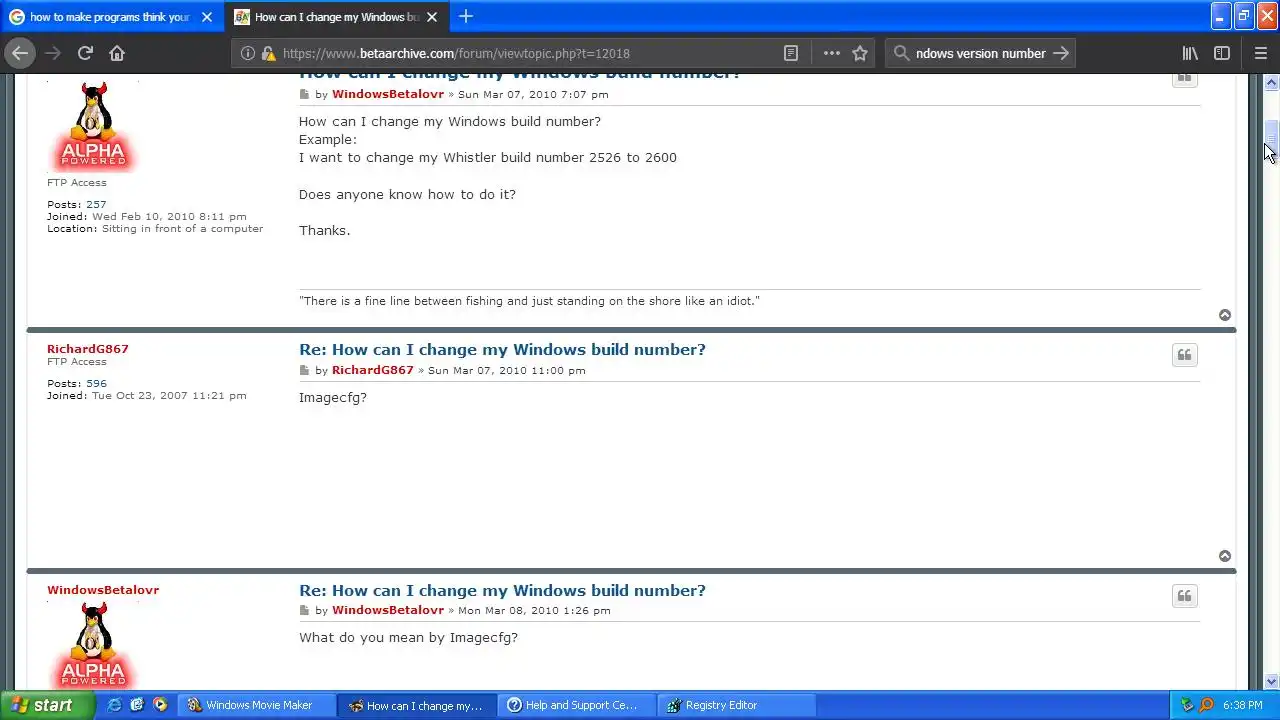Open the page actions three-dot menu
This screenshot has height=720, width=1280.
coord(832,53)
